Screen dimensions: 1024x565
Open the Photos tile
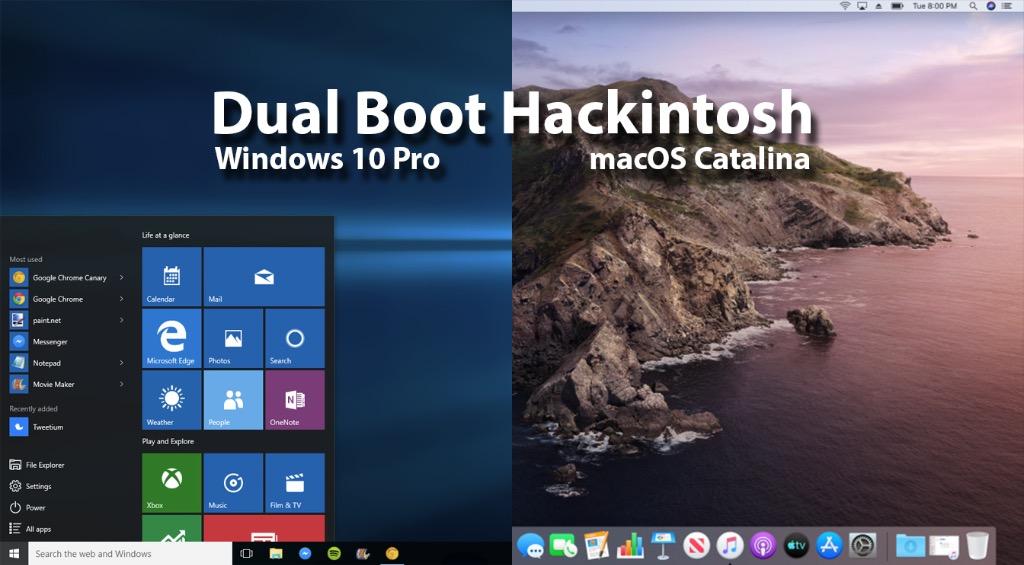(233, 338)
